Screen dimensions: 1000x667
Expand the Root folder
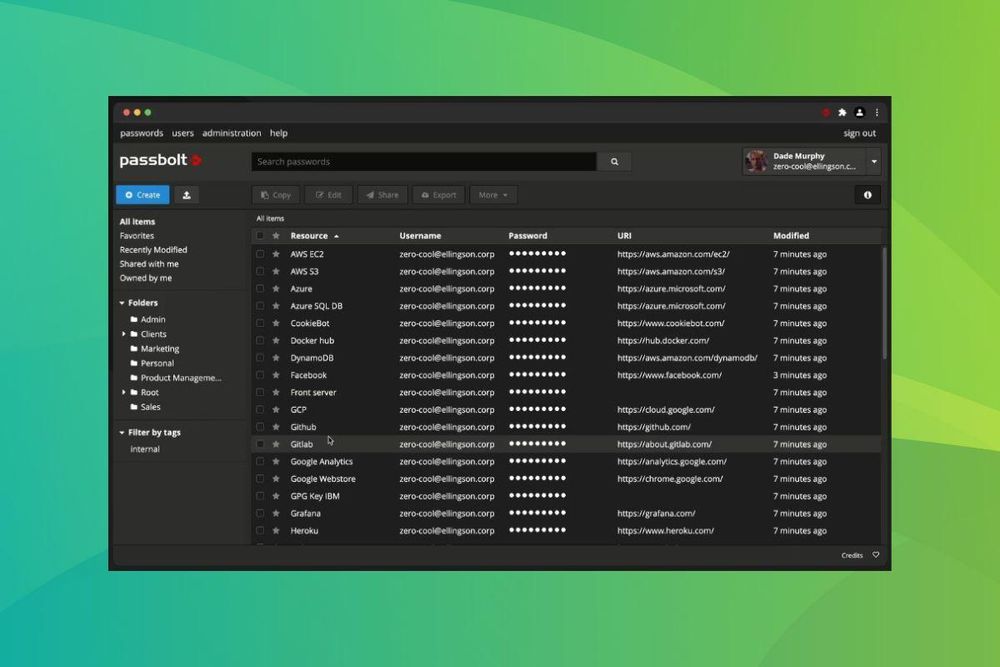tap(121, 392)
